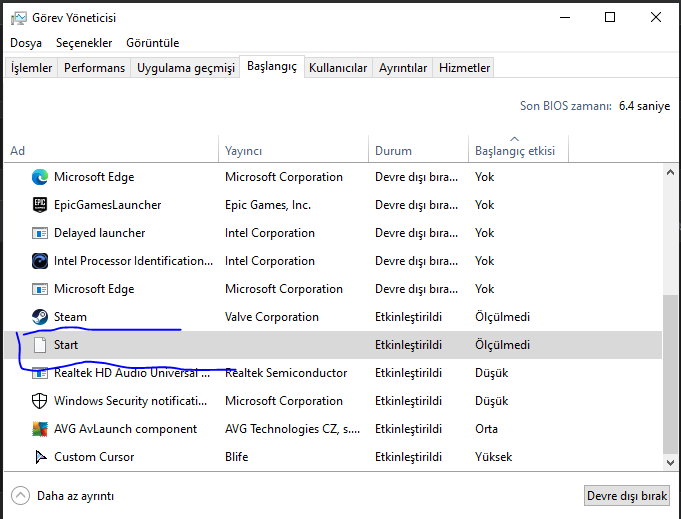Click the Windows Security shield icon
Viewport: 681px width, 519px height.
click(40, 401)
